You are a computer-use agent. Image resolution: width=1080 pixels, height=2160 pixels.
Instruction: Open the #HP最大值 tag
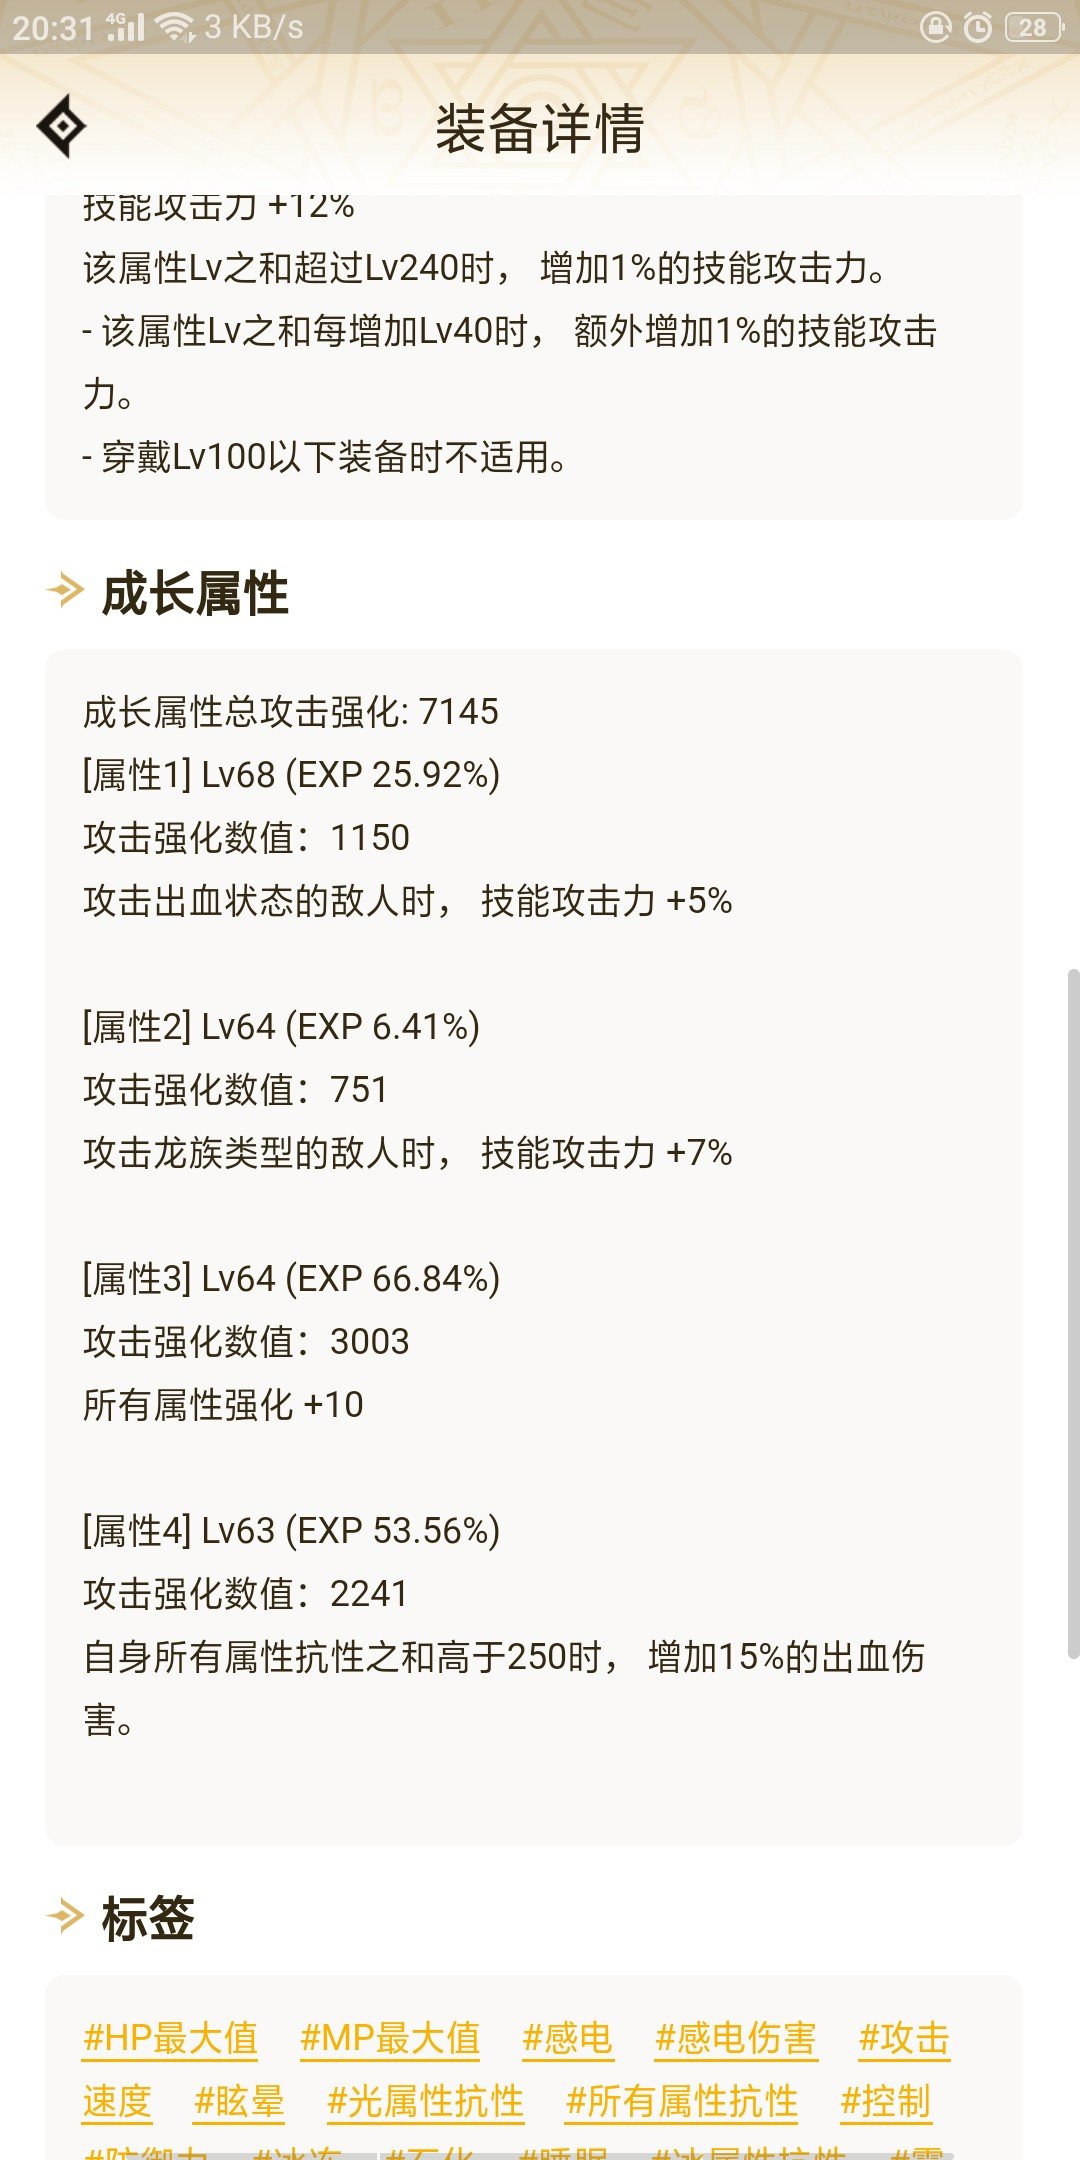coord(170,2038)
